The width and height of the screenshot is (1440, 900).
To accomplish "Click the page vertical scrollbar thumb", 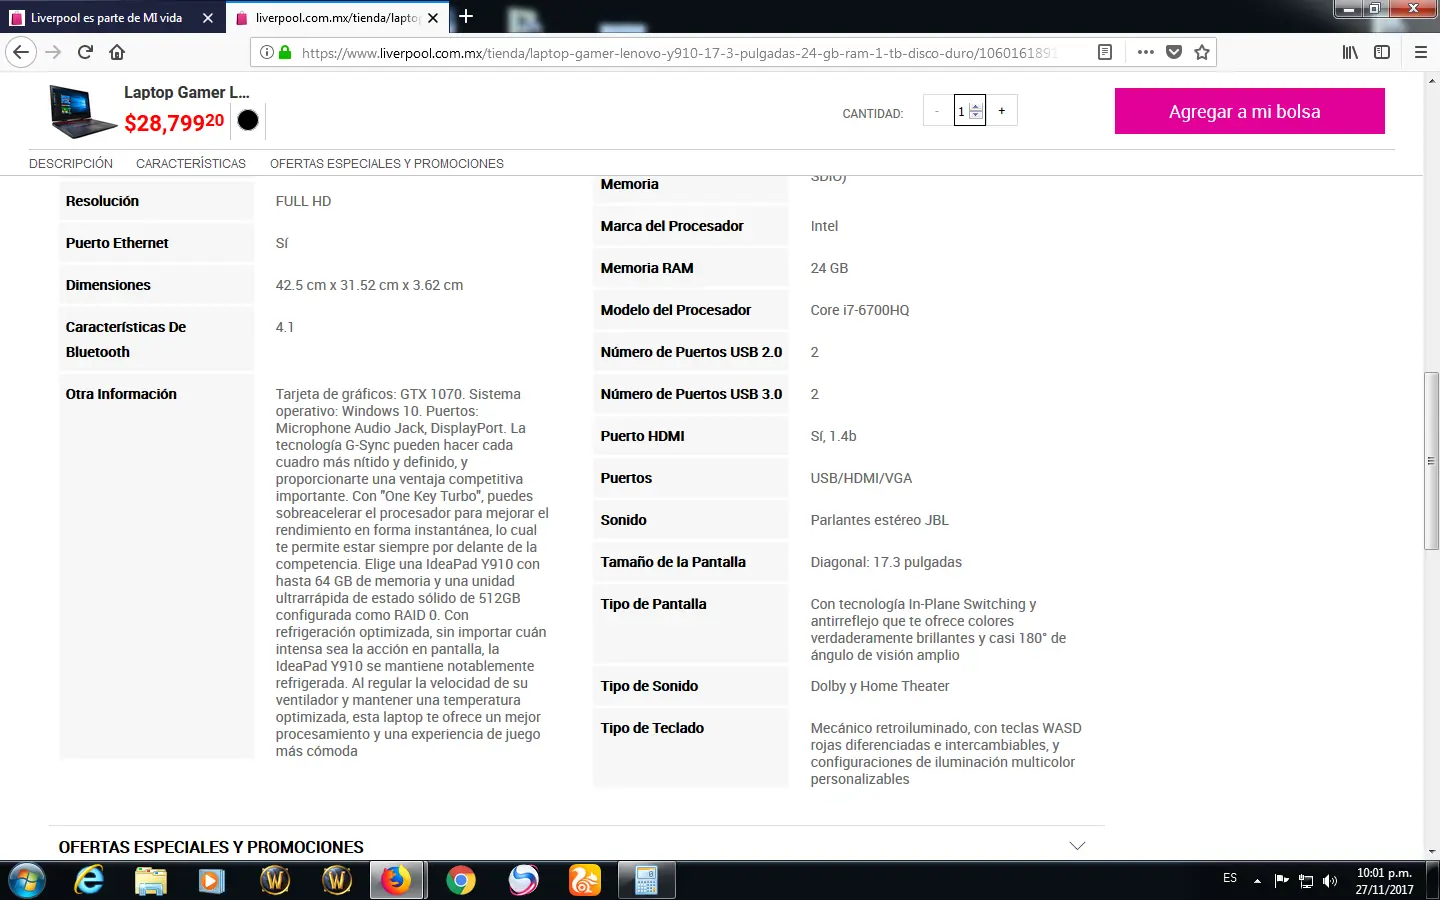I will (x=1431, y=460).
